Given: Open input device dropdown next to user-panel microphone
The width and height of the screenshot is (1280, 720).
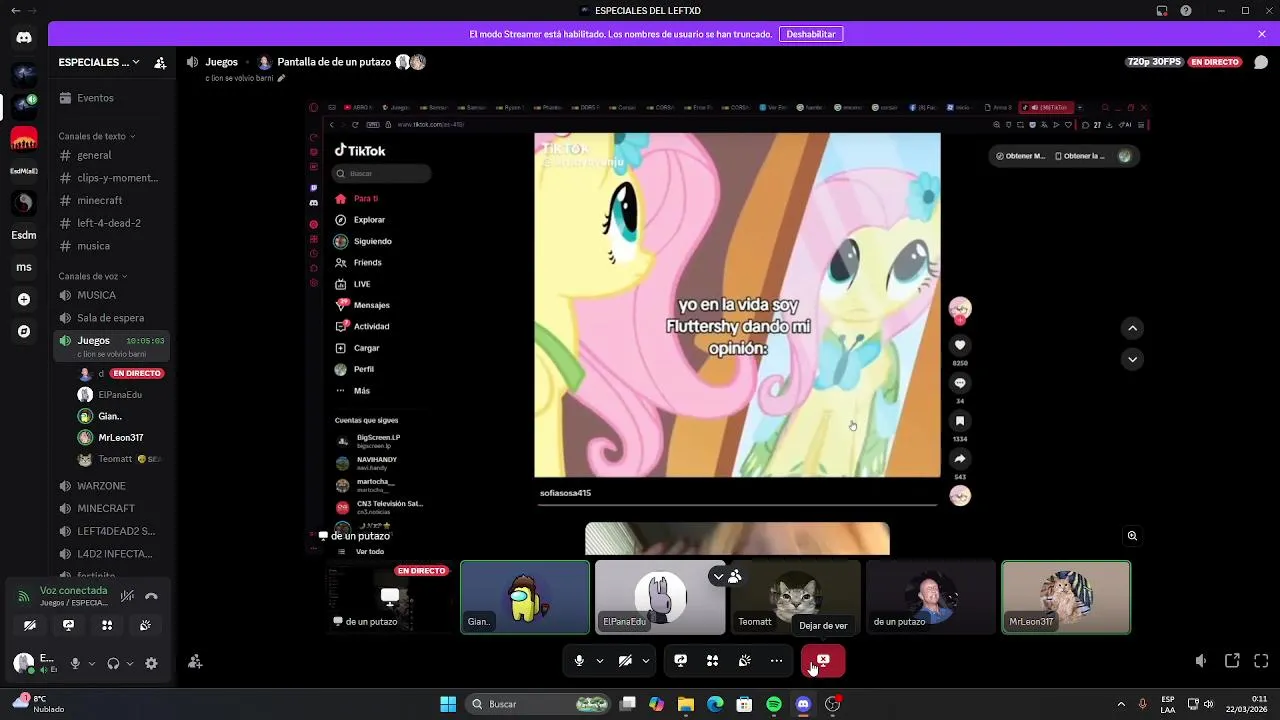Looking at the screenshot, I should [91, 663].
